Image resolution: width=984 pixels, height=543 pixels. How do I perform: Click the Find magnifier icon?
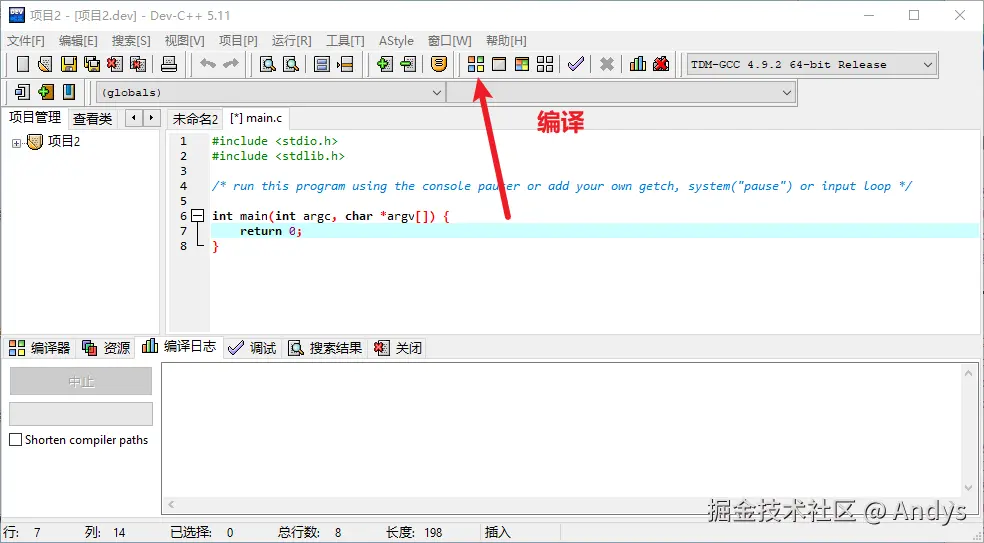point(268,64)
